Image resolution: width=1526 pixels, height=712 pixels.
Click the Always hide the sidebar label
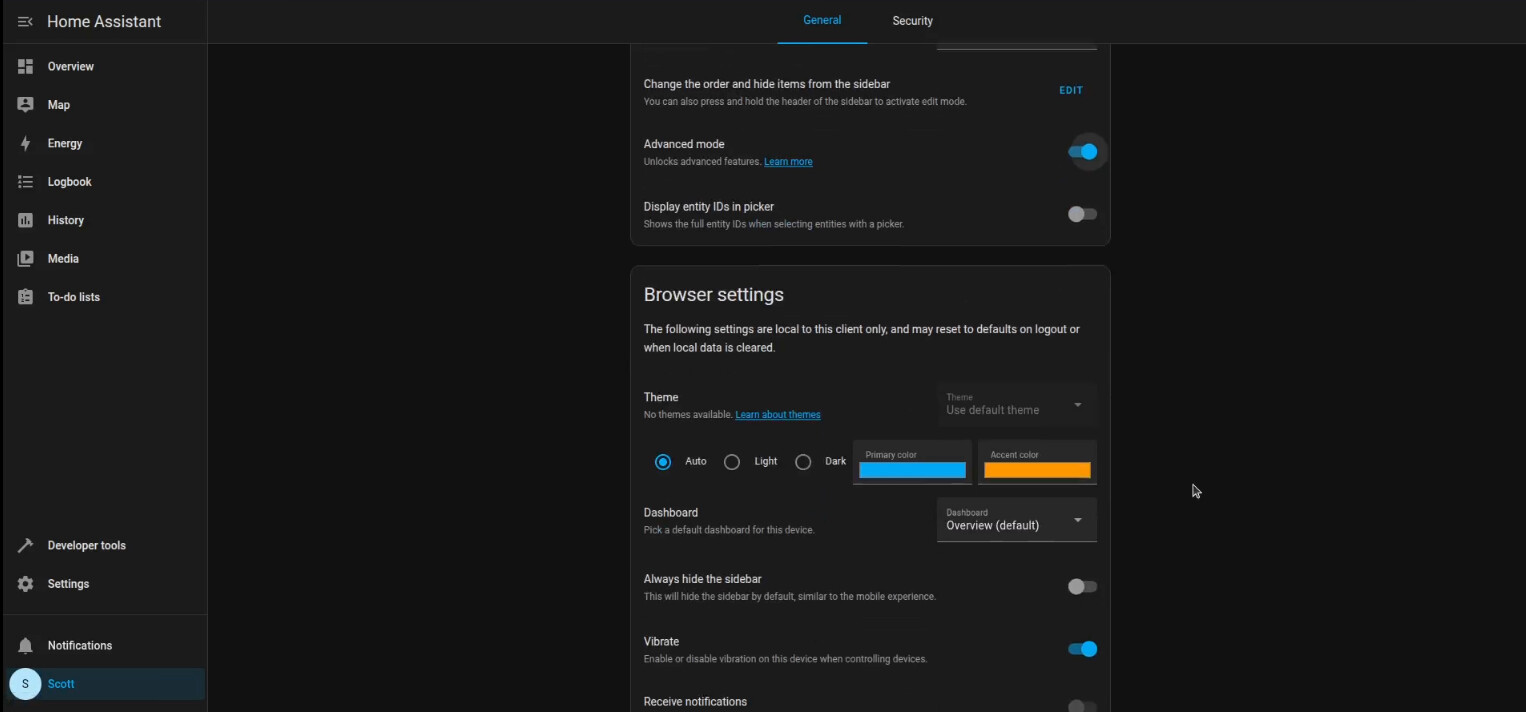(703, 579)
